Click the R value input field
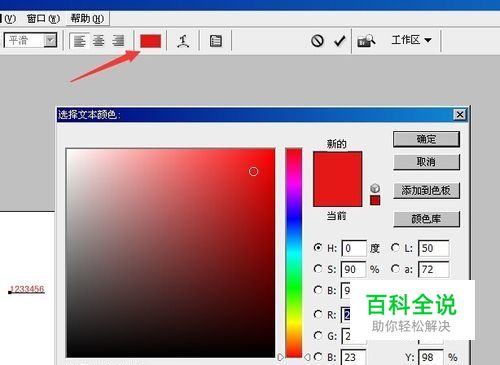Image resolution: width=500 pixels, height=365 pixels. tap(346, 315)
